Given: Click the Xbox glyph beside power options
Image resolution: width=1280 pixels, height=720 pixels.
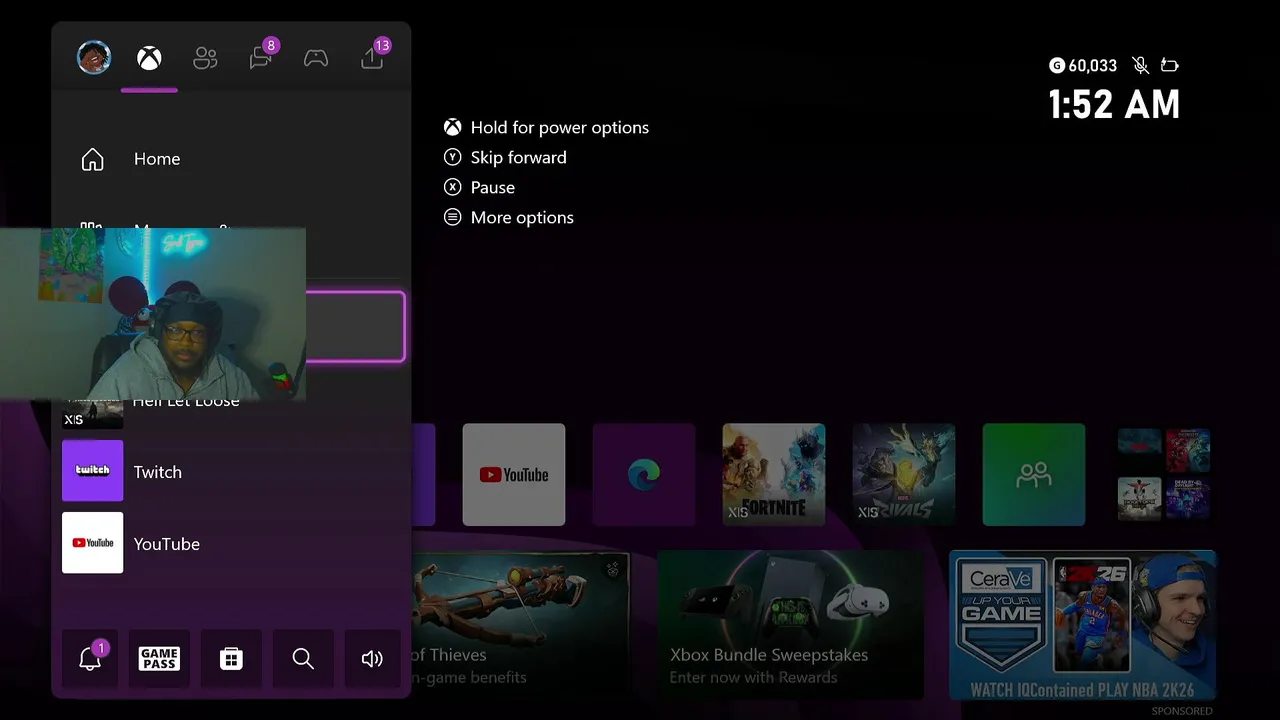Looking at the screenshot, I should point(453,127).
